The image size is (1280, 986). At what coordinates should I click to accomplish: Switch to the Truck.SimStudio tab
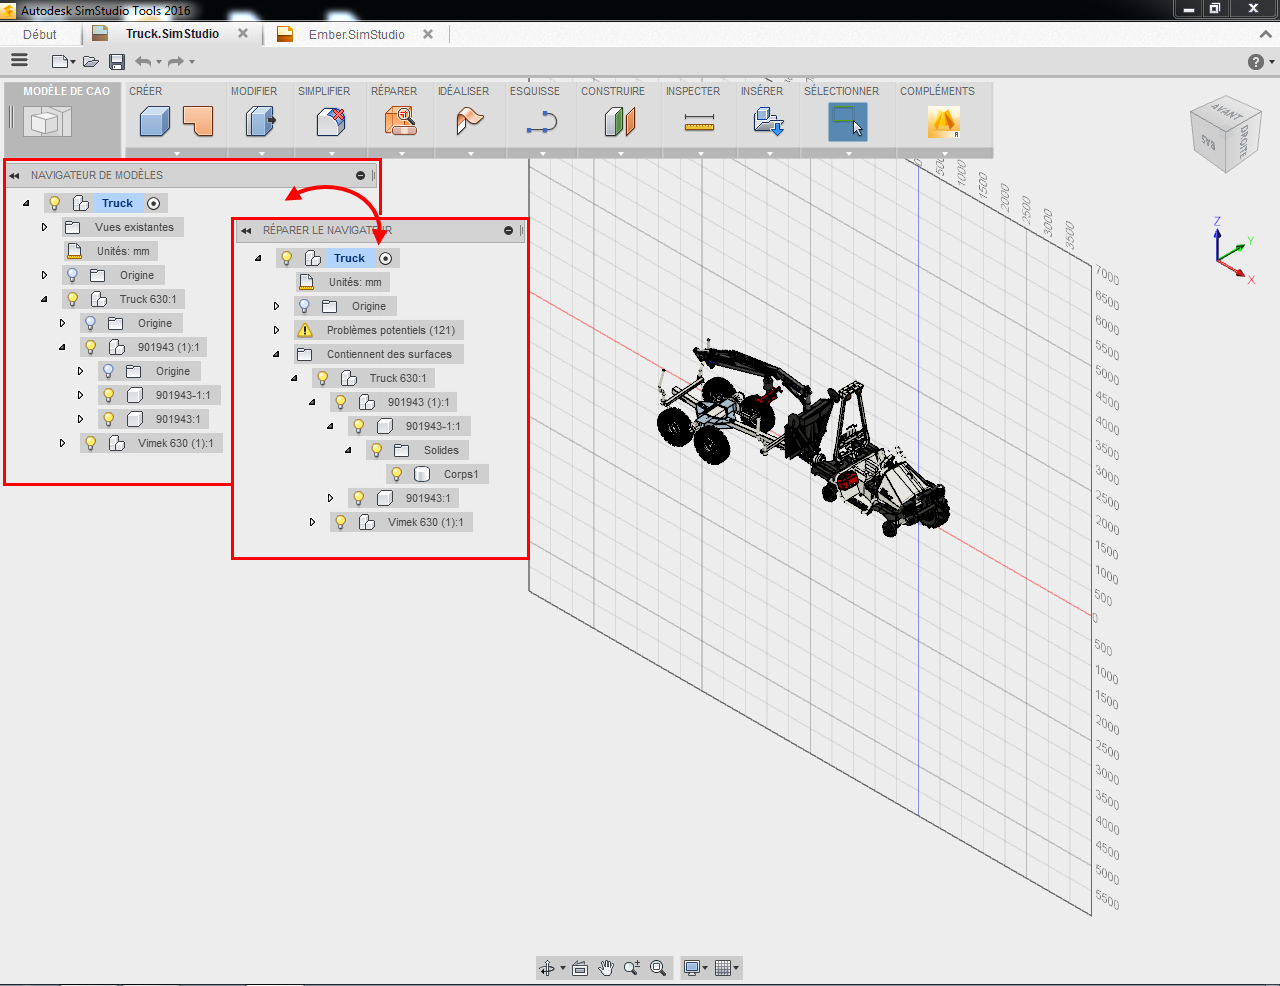coord(172,34)
